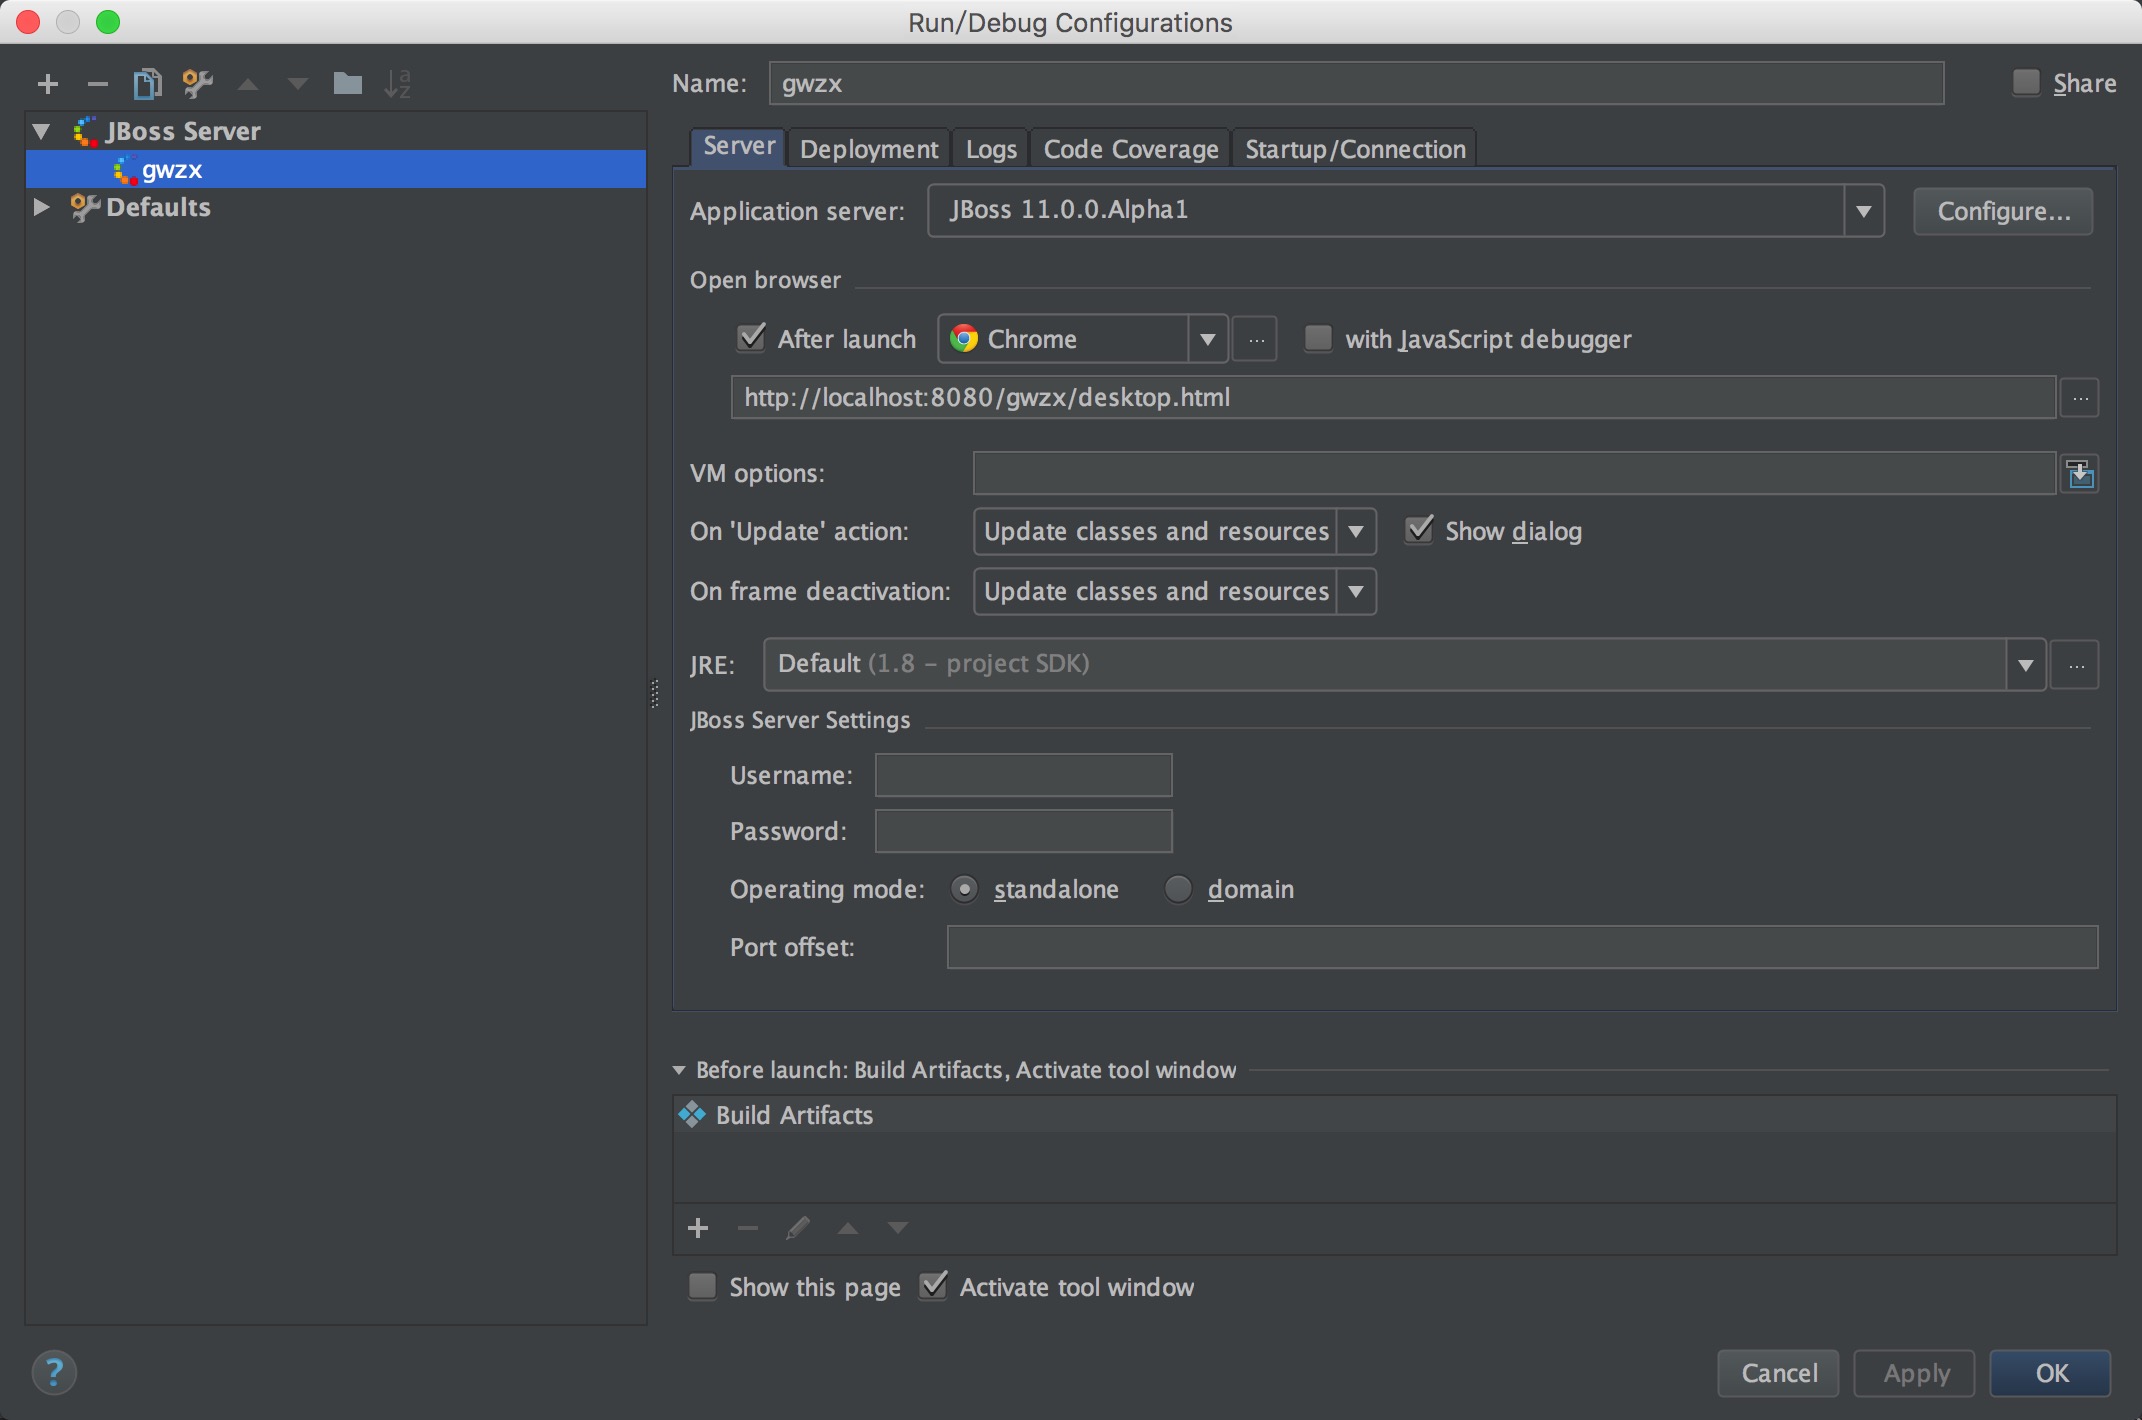This screenshot has height=1420, width=2142.
Task: Open the Startup/Connection tab
Action: click(1355, 149)
